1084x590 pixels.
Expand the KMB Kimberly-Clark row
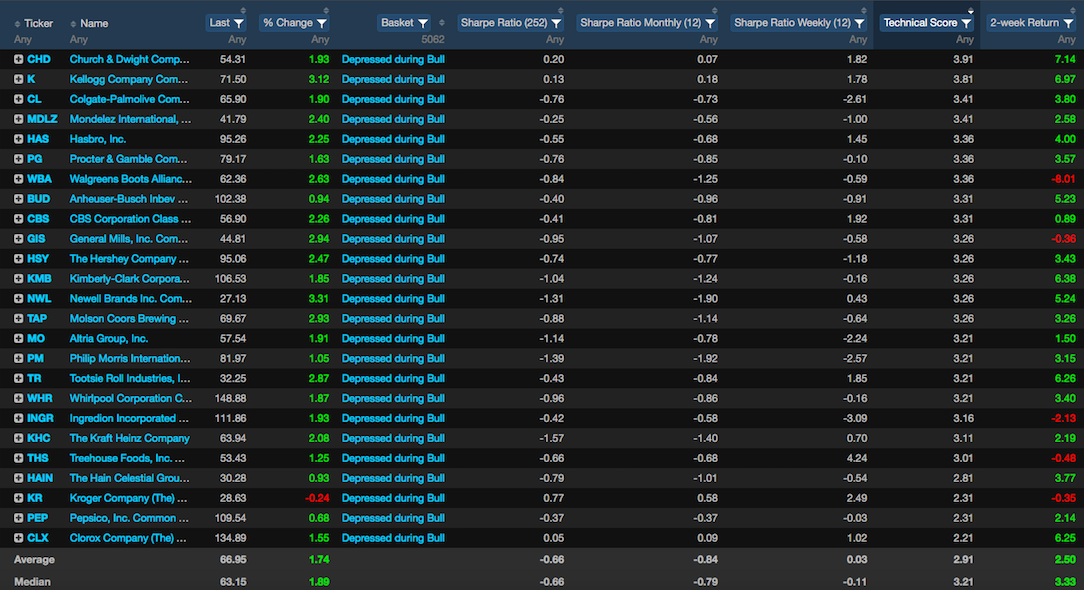[19, 279]
